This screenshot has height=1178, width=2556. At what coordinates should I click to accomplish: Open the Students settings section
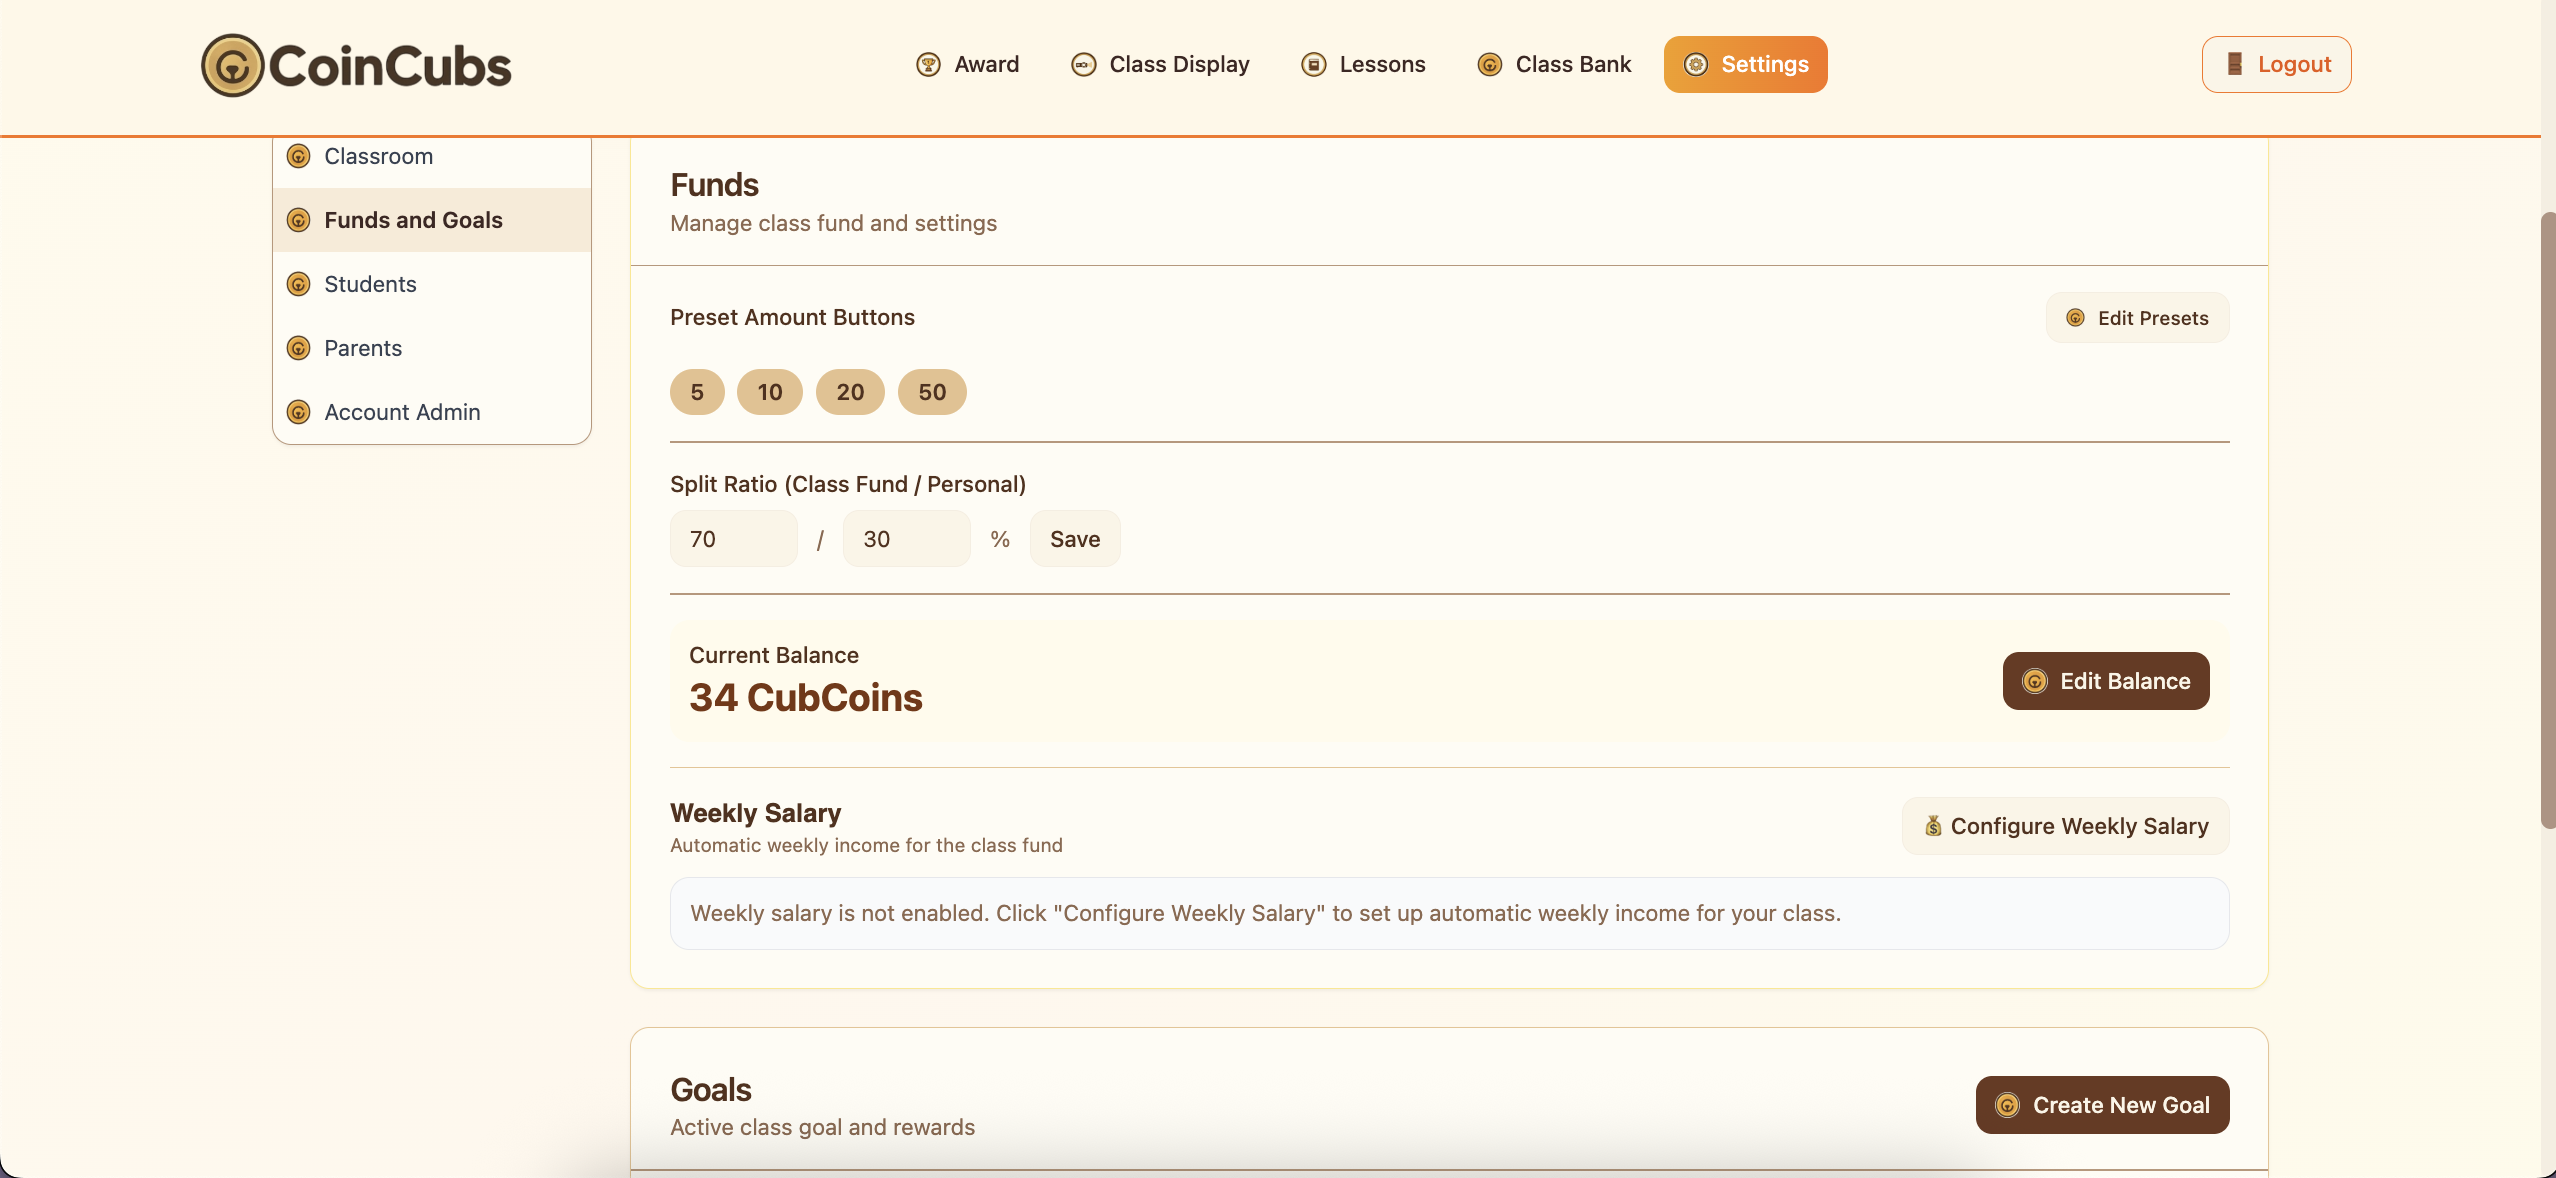pos(370,284)
